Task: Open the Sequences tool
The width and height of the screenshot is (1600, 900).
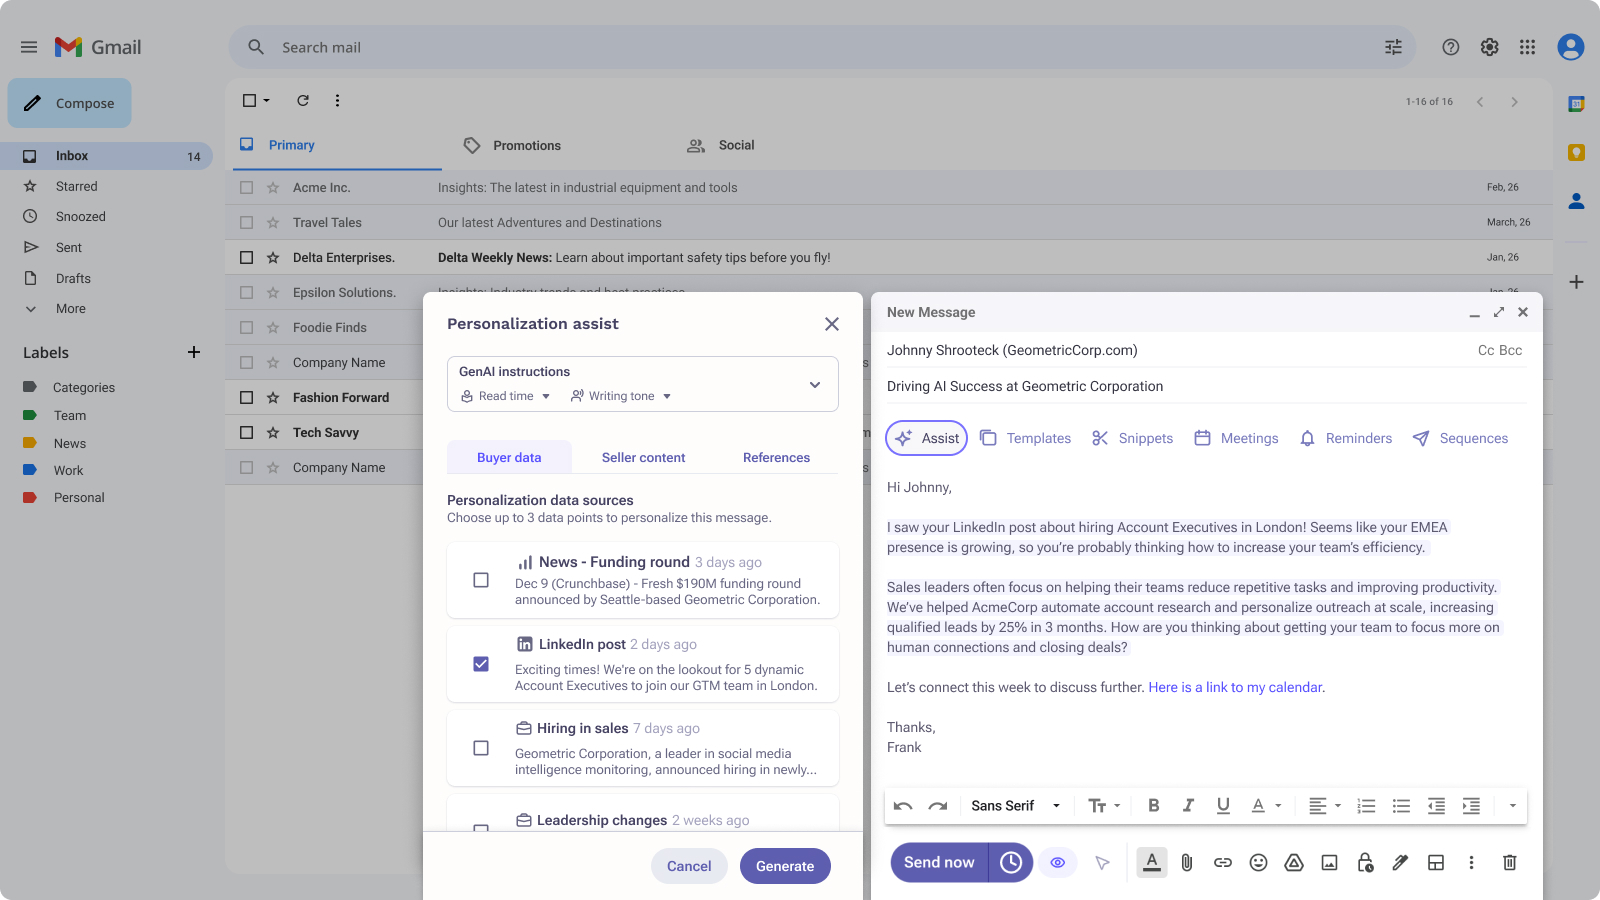Action: click(1459, 438)
